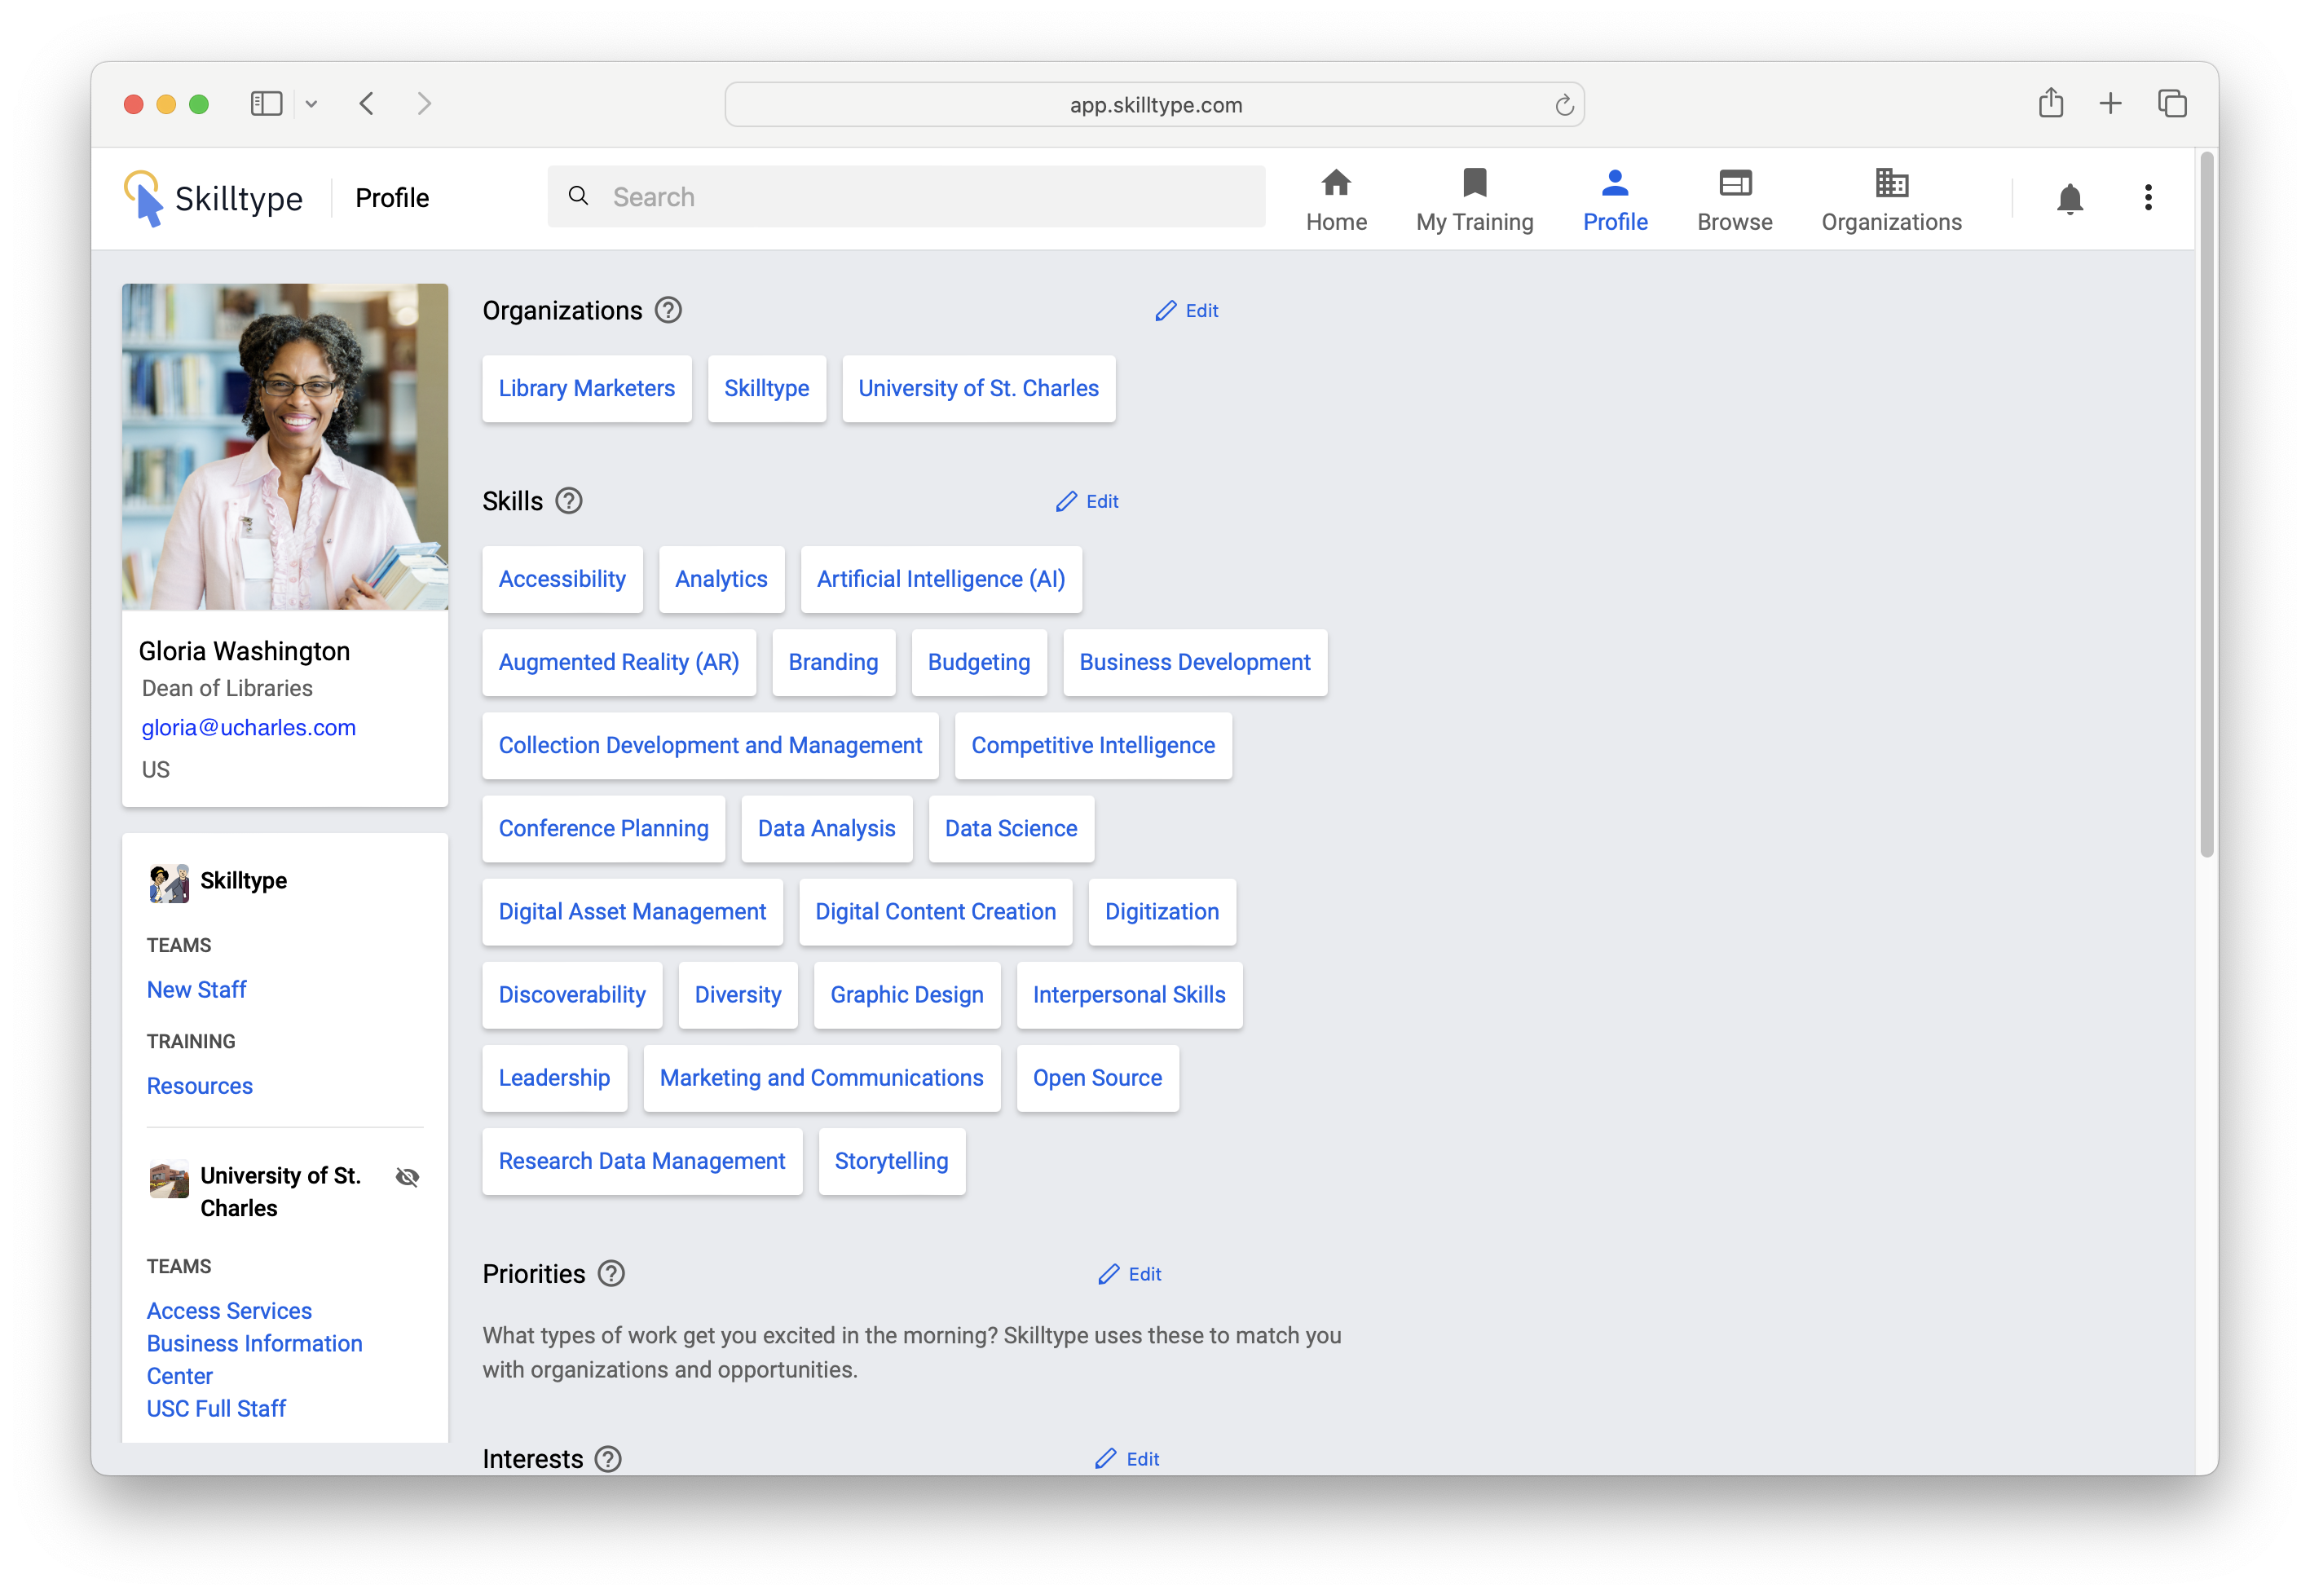
Task: Click Gloria Washington's profile photo
Action: pos(285,446)
